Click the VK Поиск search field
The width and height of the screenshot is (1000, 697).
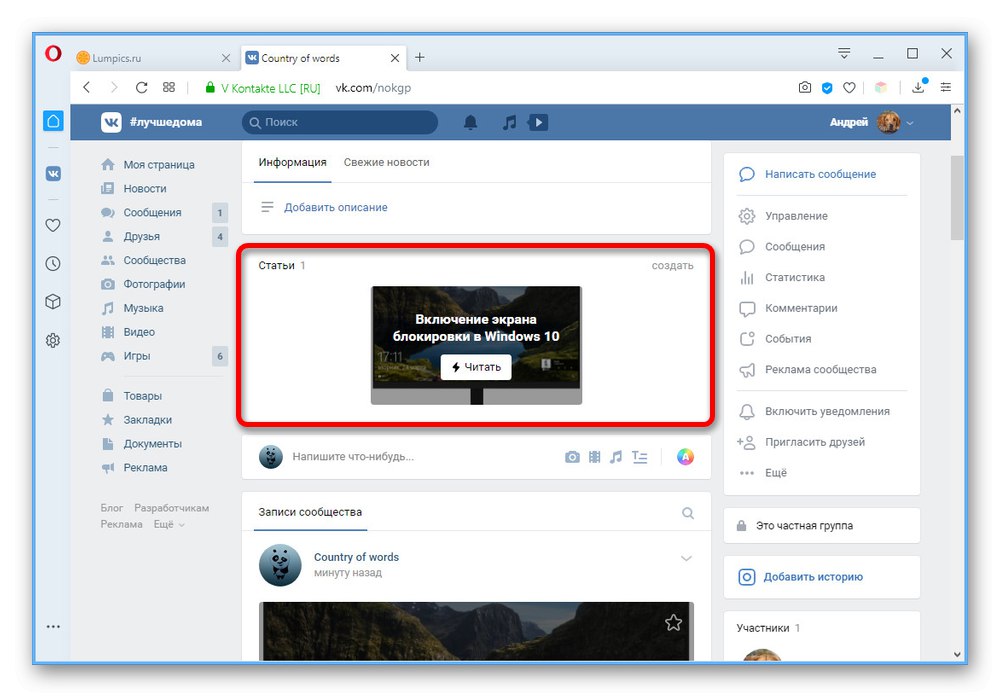point(340,122)
